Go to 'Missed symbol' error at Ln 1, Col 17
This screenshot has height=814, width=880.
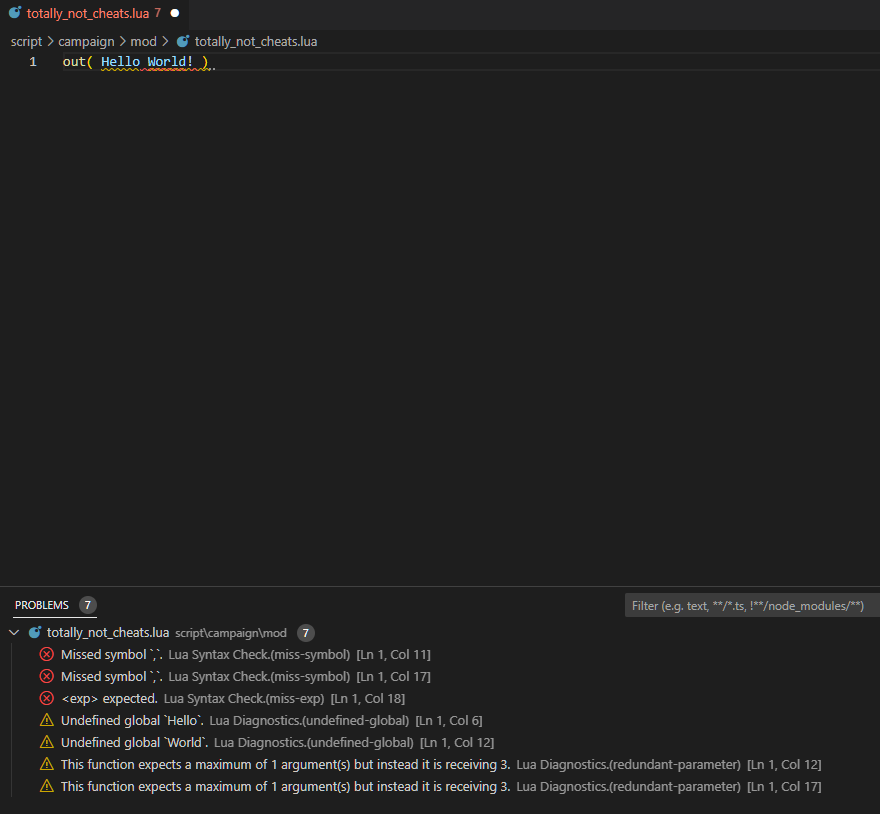click(x=440, y=676)
